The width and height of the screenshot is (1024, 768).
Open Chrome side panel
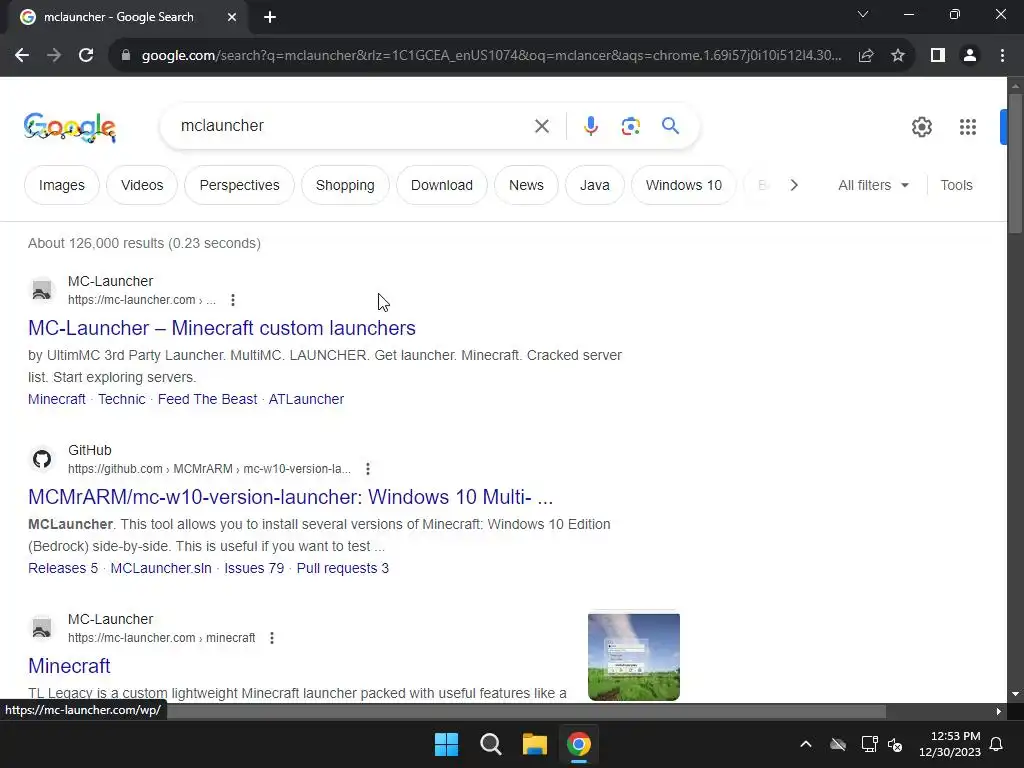938,56
